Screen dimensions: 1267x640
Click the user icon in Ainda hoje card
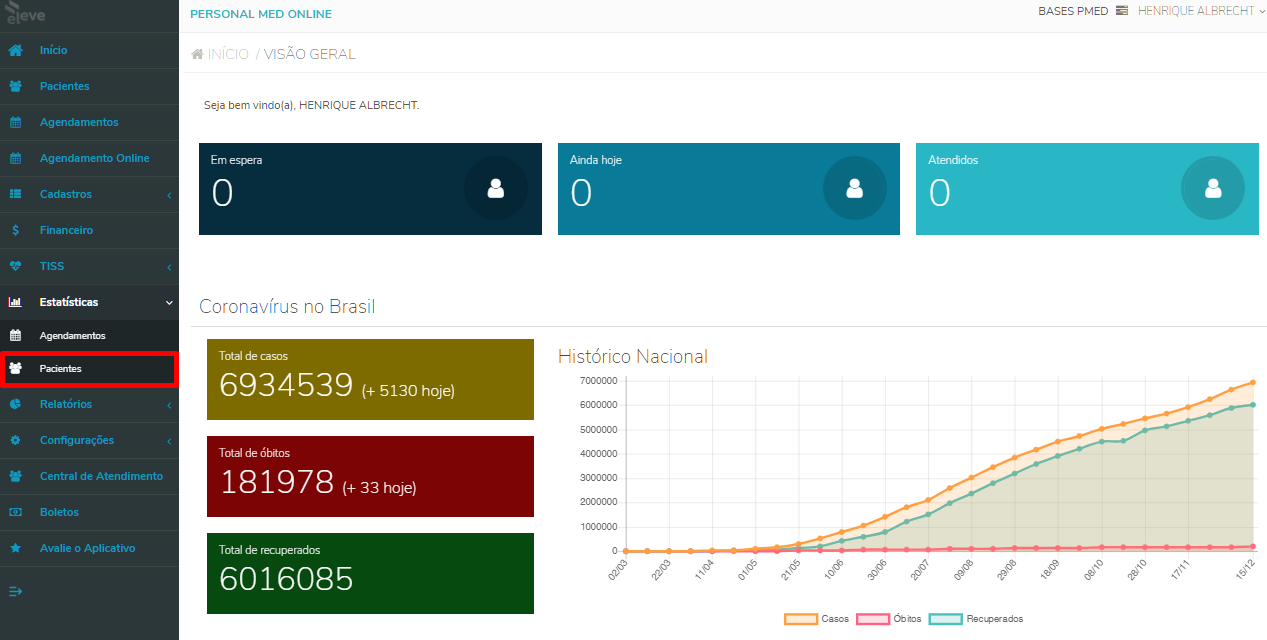coord(854,188)
